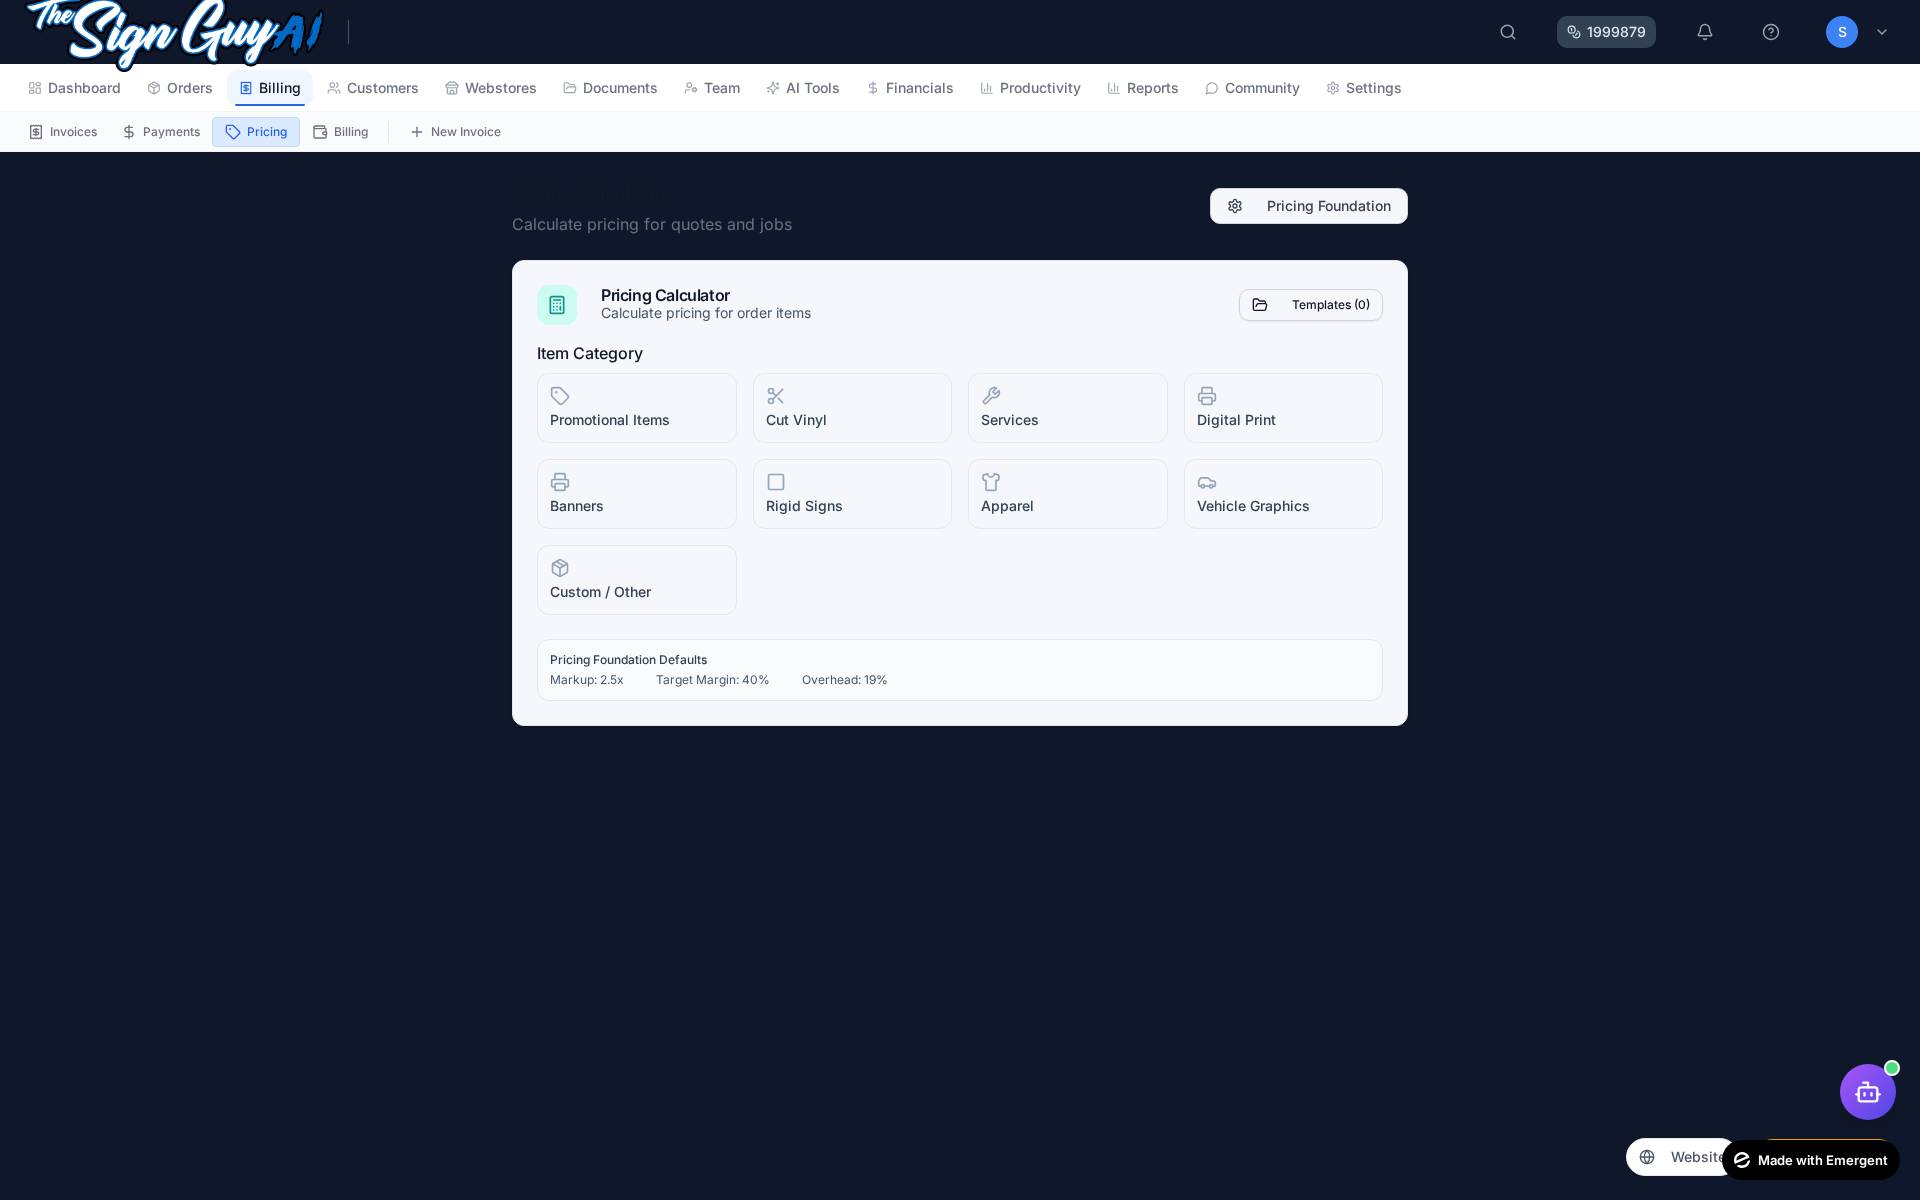Select the Apparel category card
Viewport: 1920px width, 1200px height.
1068,494
